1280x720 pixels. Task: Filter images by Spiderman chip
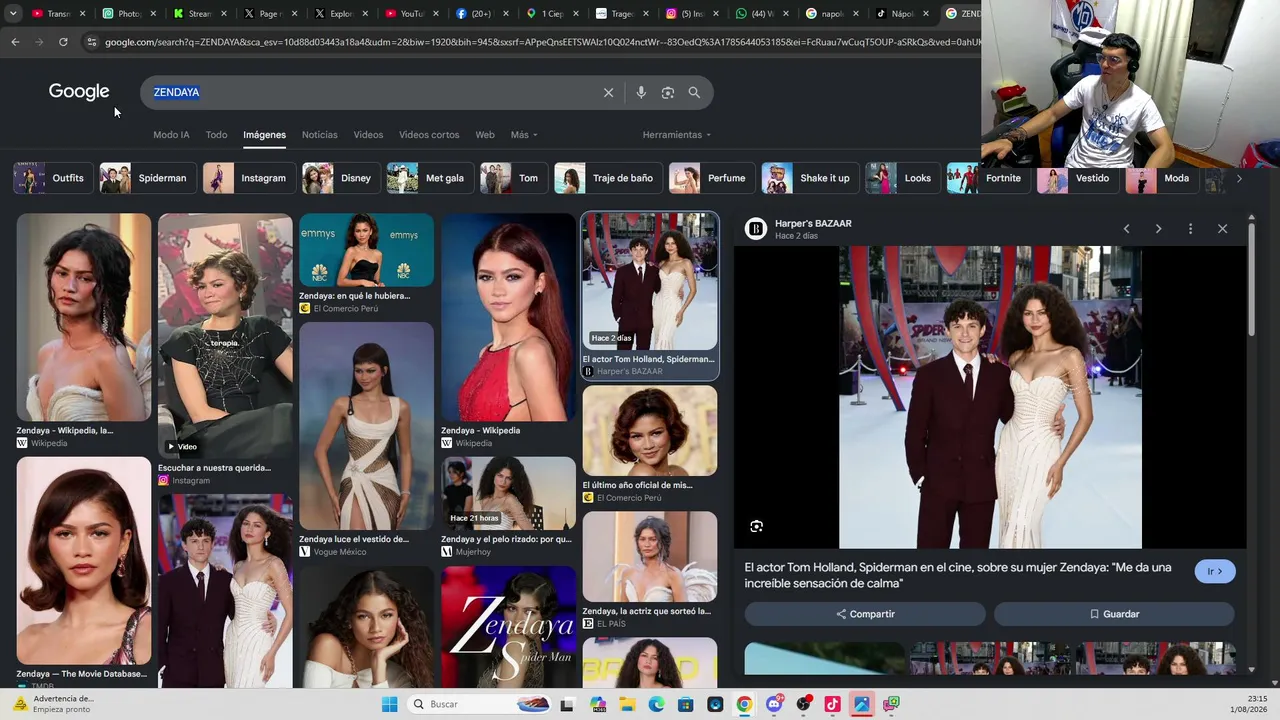pyautogui.click(x=146, y=178)
